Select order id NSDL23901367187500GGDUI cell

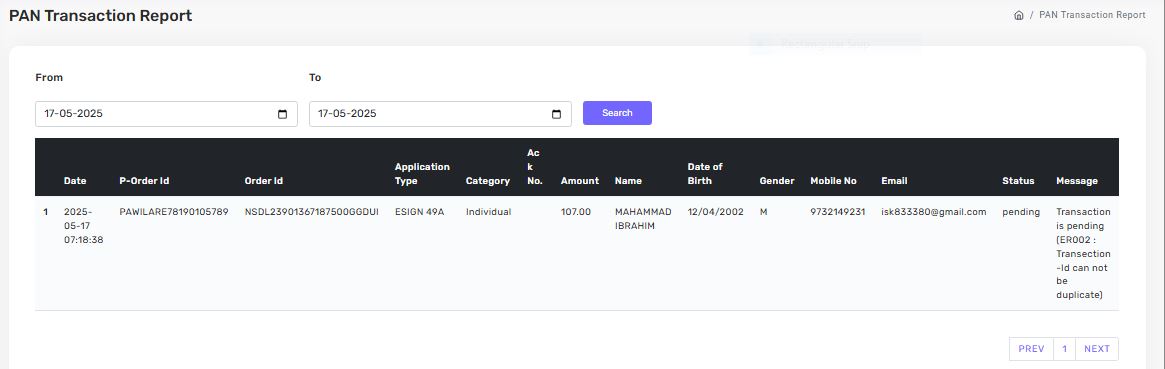click(311, 212)
